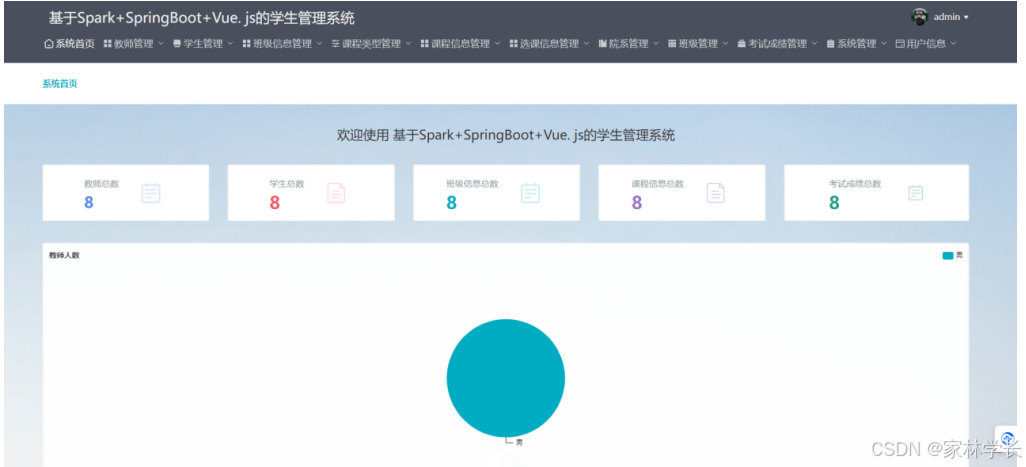The height and width of the screenshot is (467, 1026).
Task: Click the home icon beside 系统首页
Action: point(48,44)
